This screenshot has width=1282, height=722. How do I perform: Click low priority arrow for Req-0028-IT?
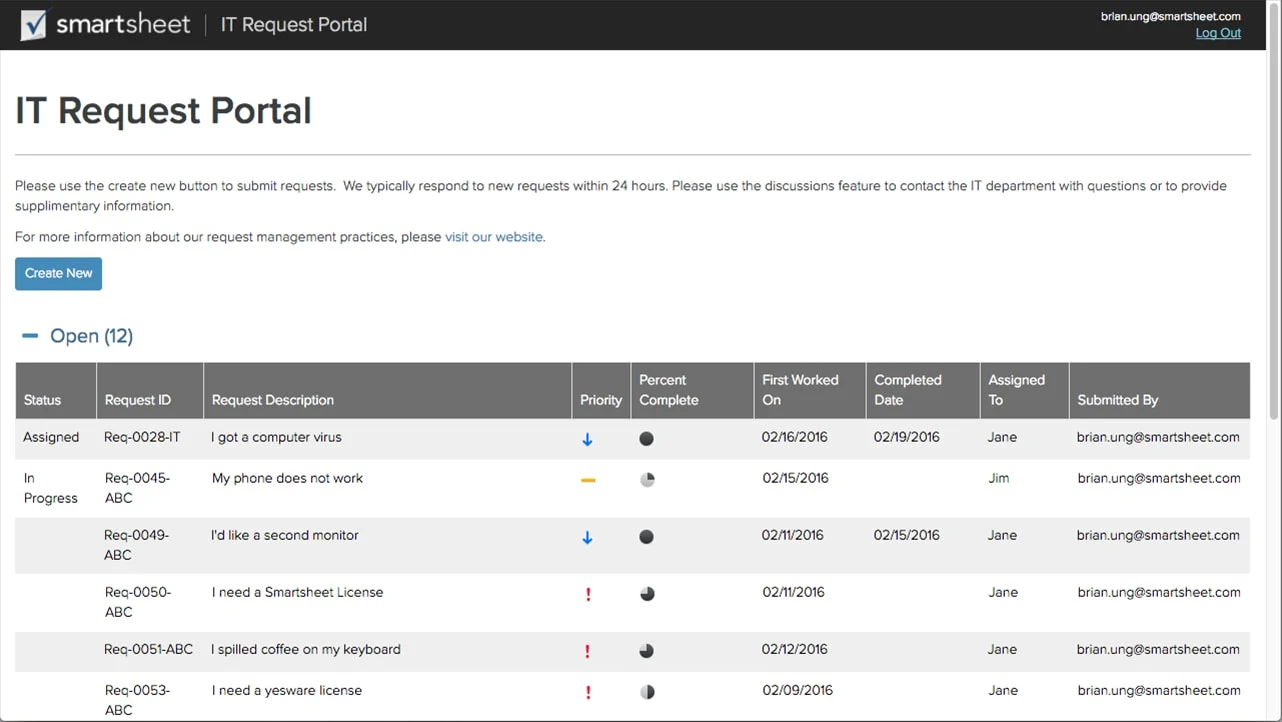pyautogui.click(x=587, y=439)
